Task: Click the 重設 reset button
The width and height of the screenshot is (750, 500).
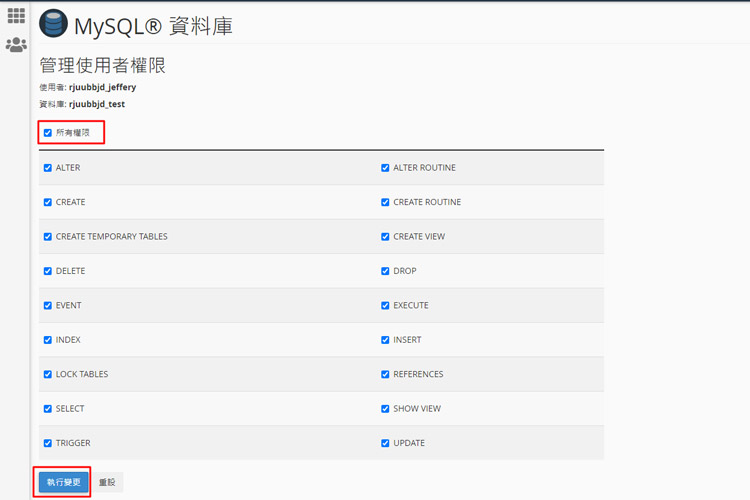Action: (107, 482)
